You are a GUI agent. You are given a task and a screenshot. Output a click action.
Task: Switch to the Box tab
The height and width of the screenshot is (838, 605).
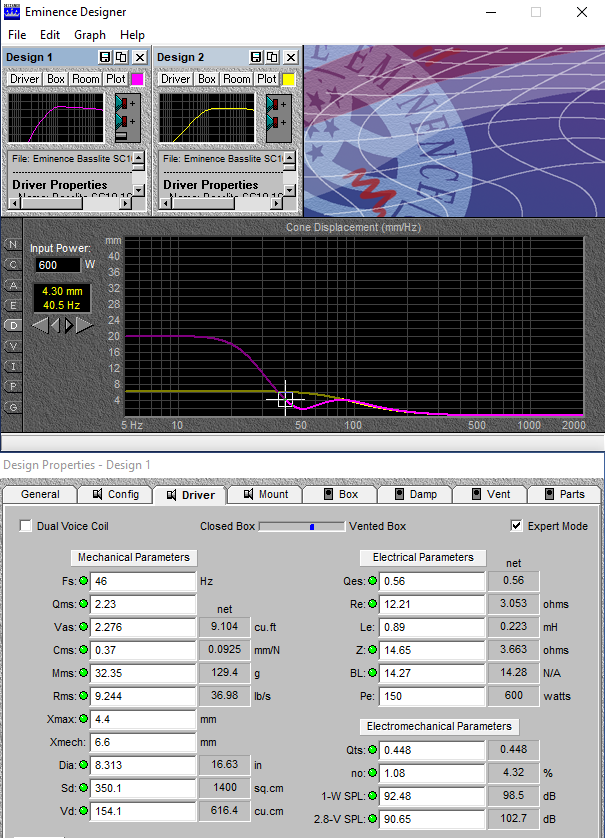coord(340,494)
